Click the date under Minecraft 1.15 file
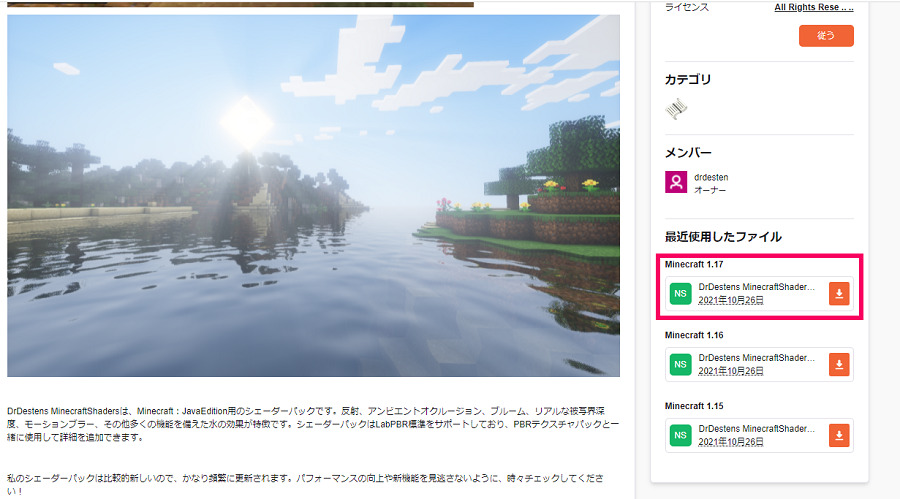The image size is (900, 499). pos(731,442)
